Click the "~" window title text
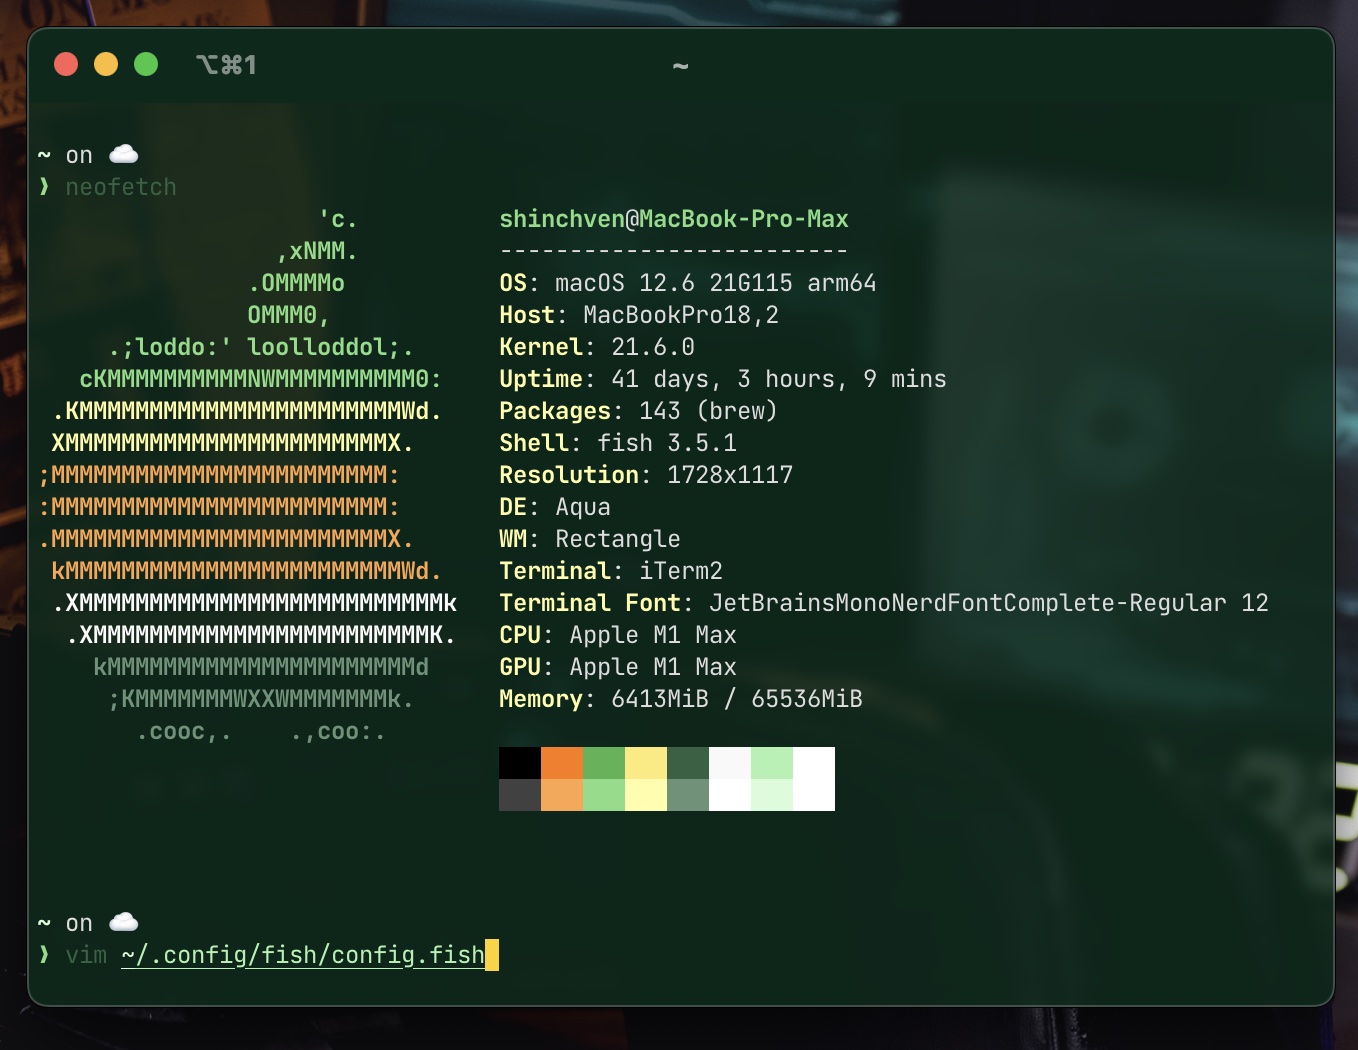1358x1050 pixels. pyautogui.click(x=680, y=66)
